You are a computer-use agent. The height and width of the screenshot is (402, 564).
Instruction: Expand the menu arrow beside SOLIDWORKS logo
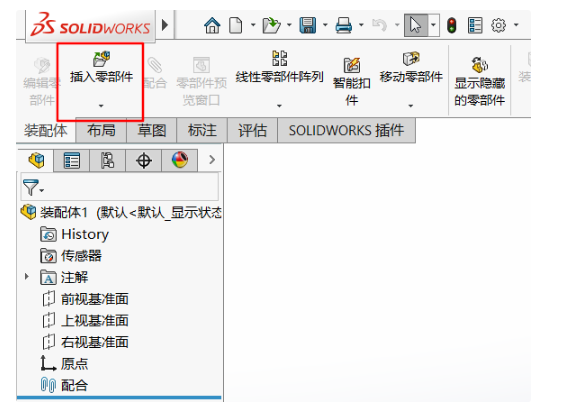pyautogui.click(x=165, y=25)
